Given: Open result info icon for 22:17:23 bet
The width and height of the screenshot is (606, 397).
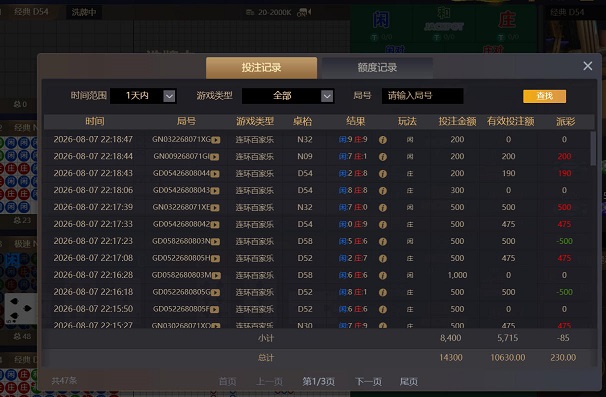Looking at the screenshot, I should pos(383,242).
